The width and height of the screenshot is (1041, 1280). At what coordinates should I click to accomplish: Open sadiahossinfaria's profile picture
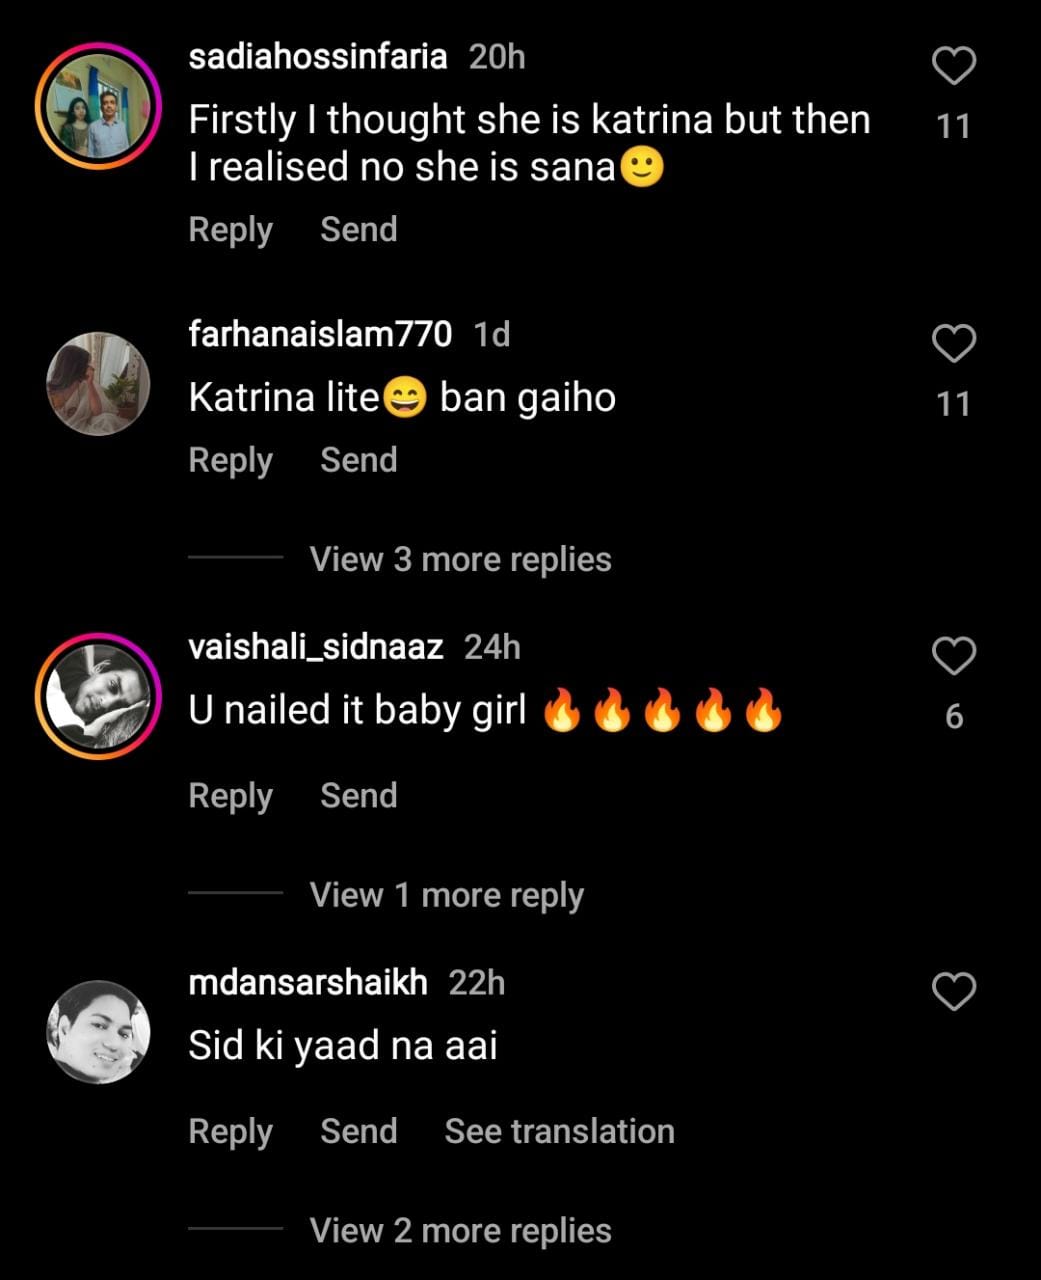tap(98, 106)
